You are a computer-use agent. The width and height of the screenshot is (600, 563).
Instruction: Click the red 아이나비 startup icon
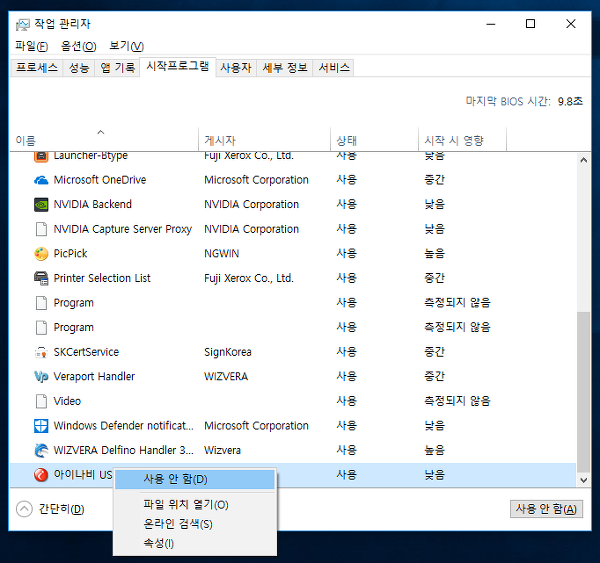click(x=41, y=475)
